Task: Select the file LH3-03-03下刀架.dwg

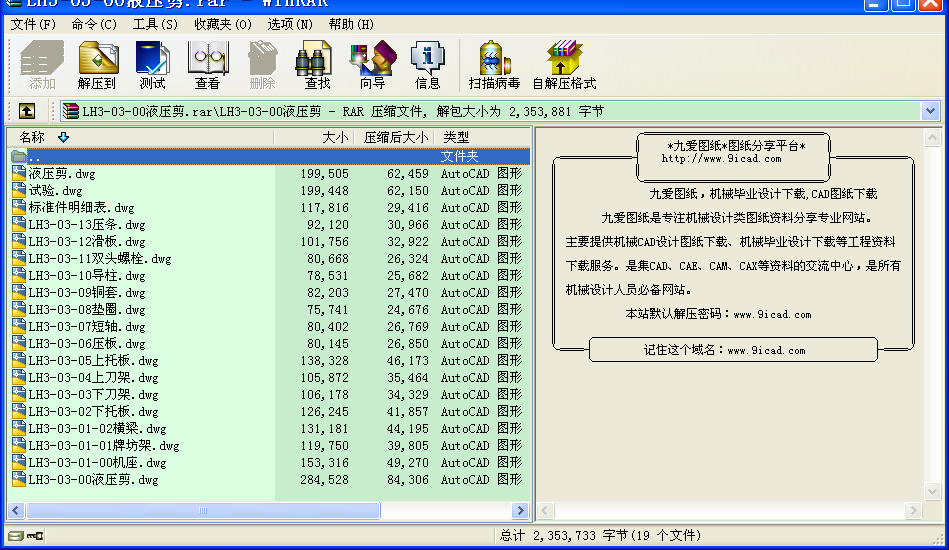Action: (x=93, y=394)
